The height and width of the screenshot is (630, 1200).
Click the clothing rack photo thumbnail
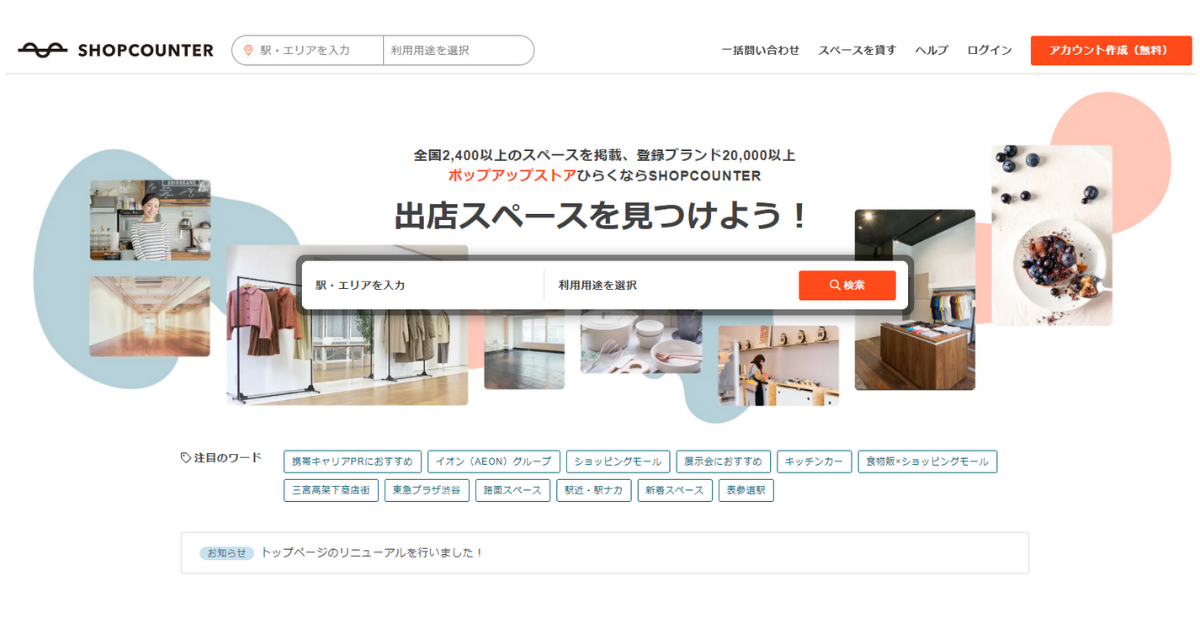347,325
